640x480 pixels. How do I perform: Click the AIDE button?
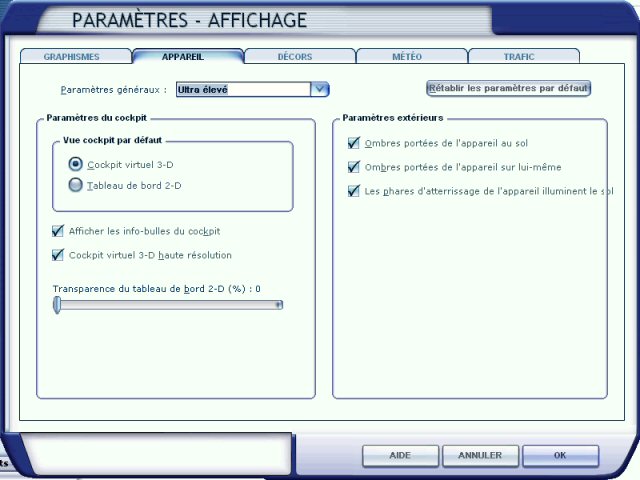pyautogui.click(x=400, y=456)
